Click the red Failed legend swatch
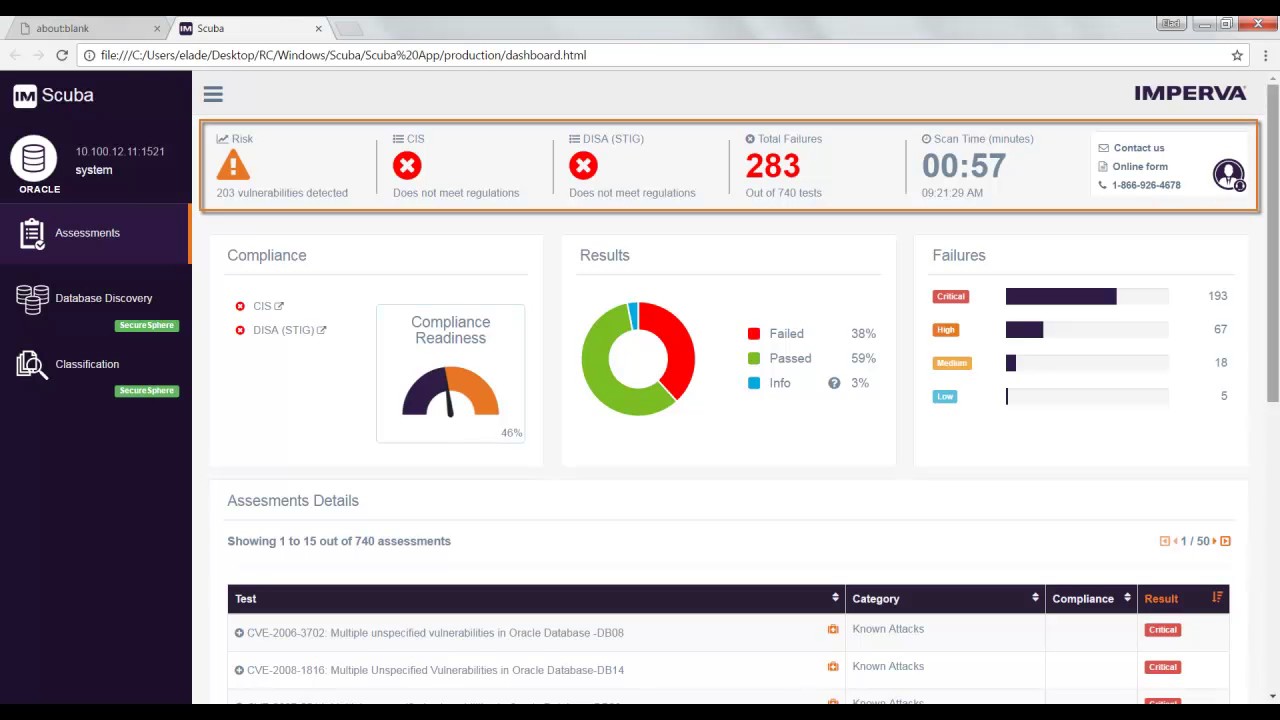This screenshot has width=1280, height=720. pyautogui.click(x=754, y=334)
